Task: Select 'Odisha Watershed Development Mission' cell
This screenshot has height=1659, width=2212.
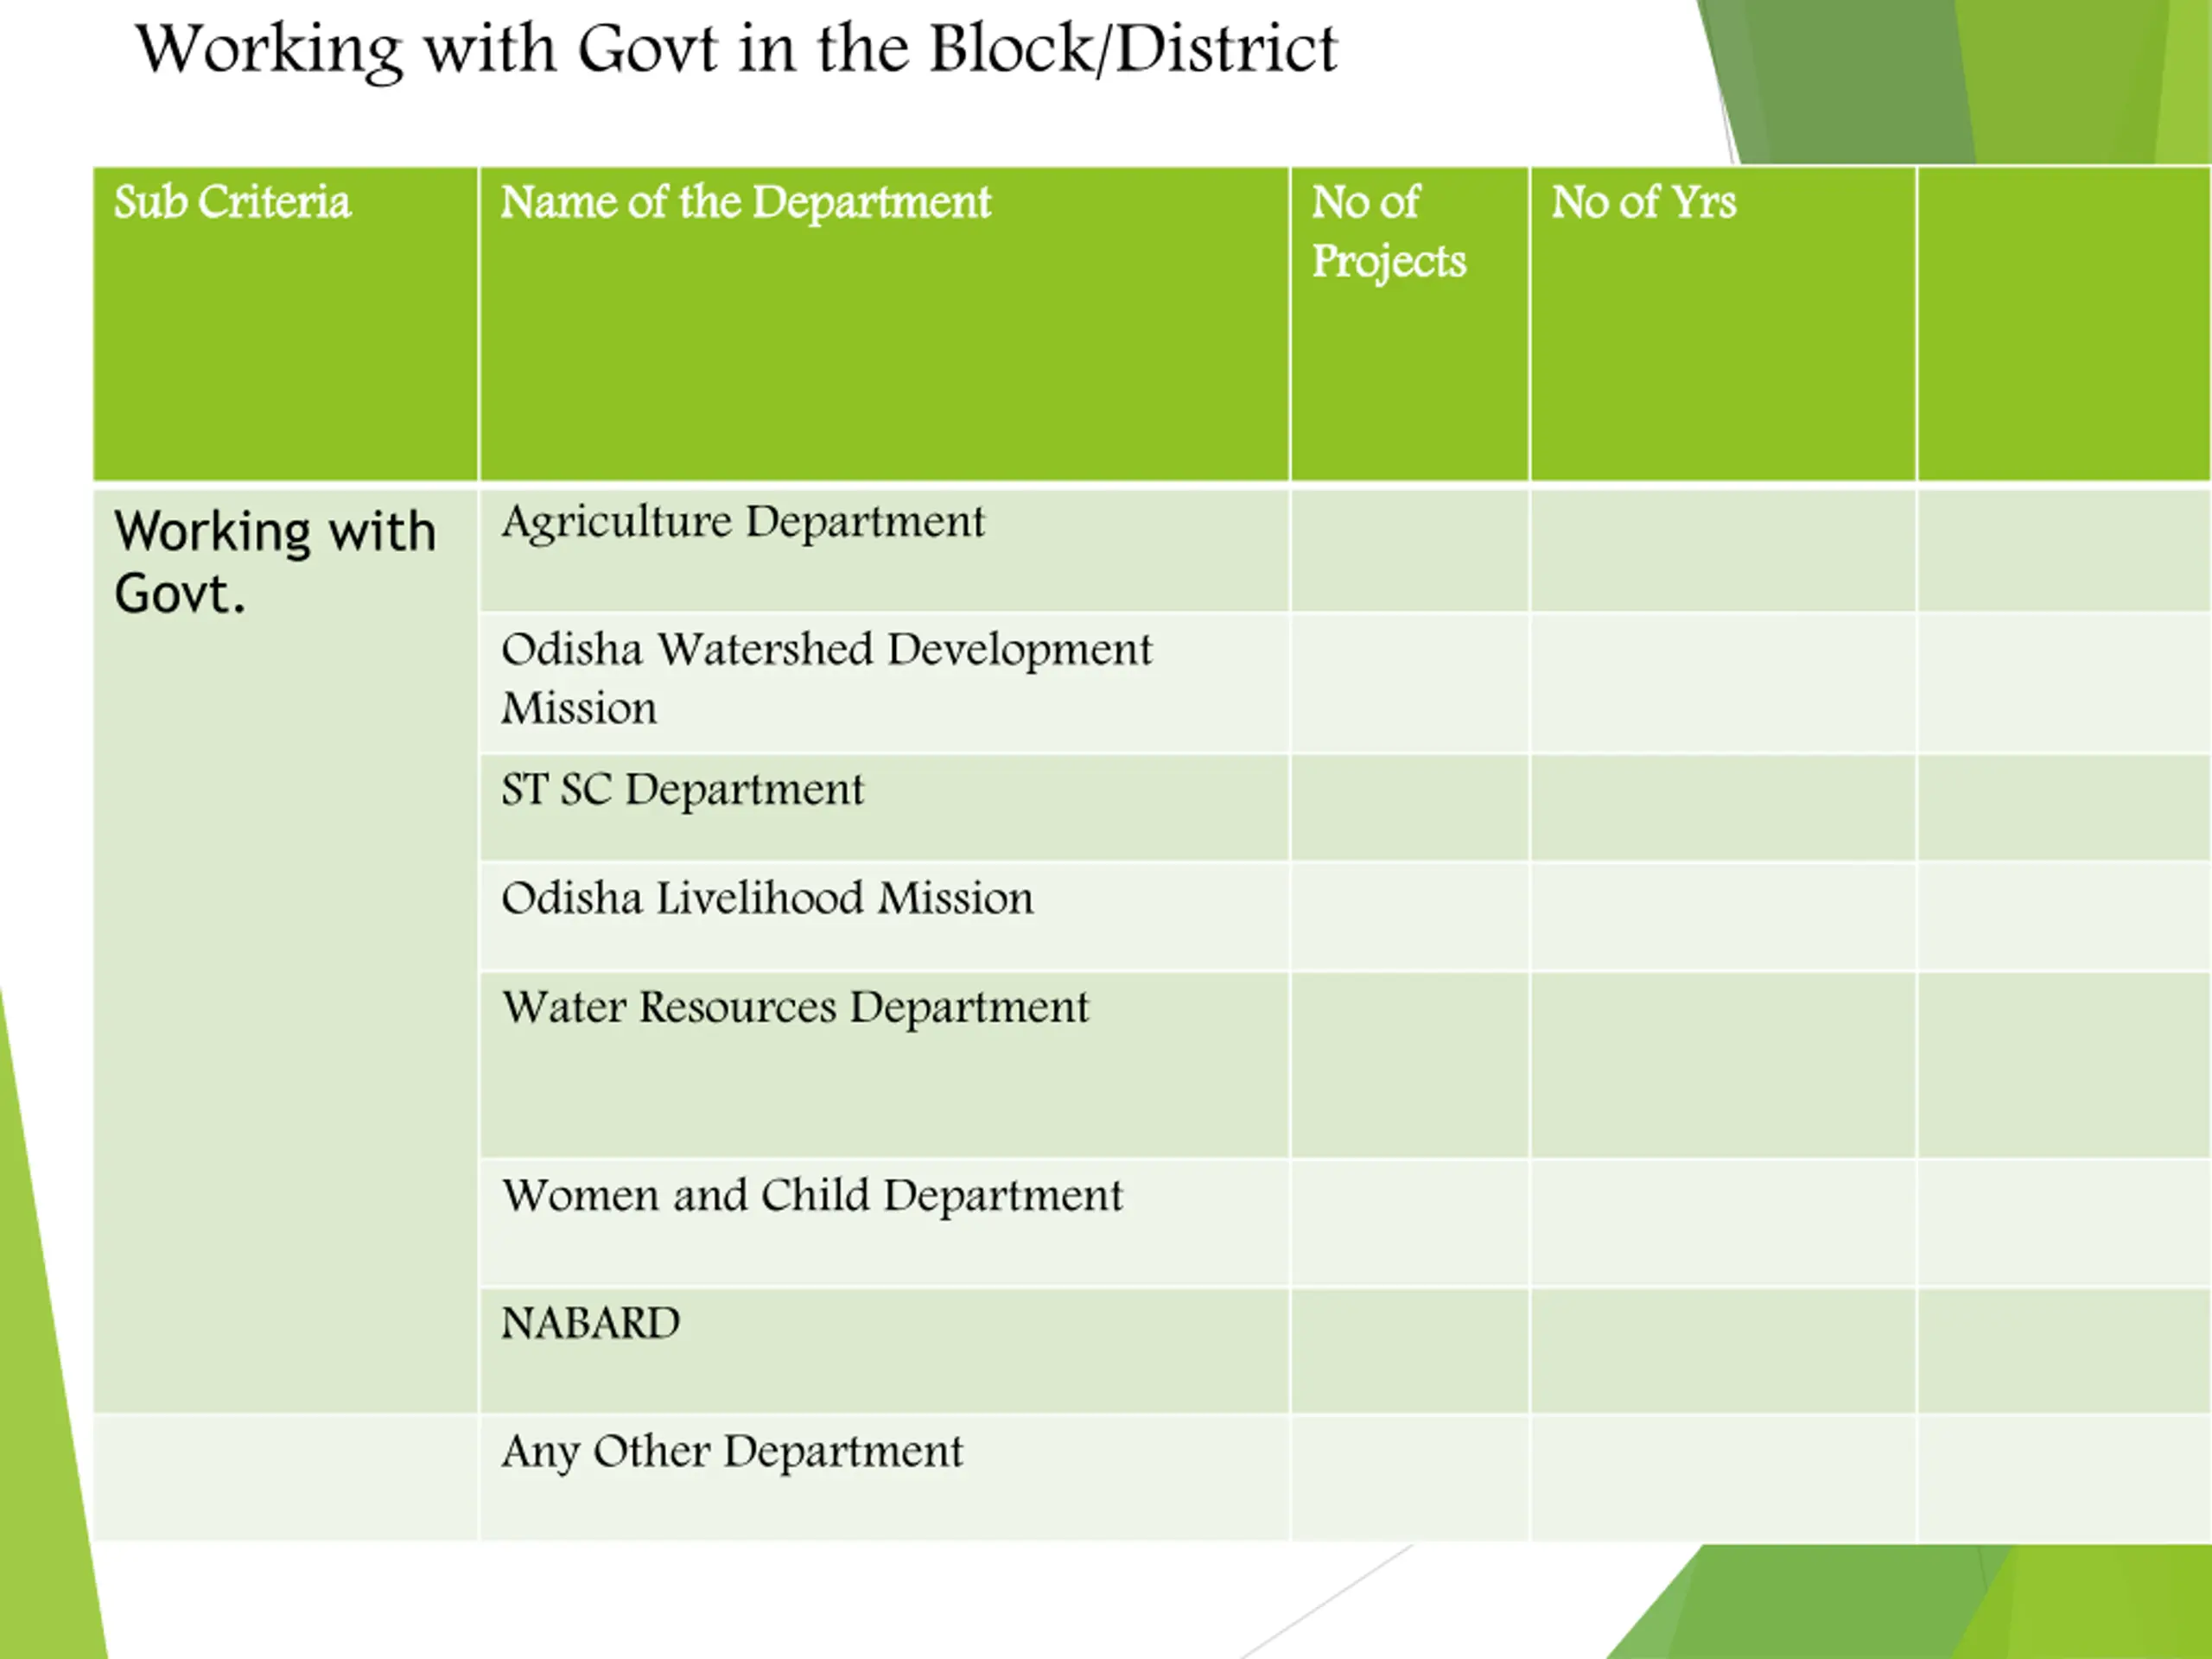Action: pos(884,683)
